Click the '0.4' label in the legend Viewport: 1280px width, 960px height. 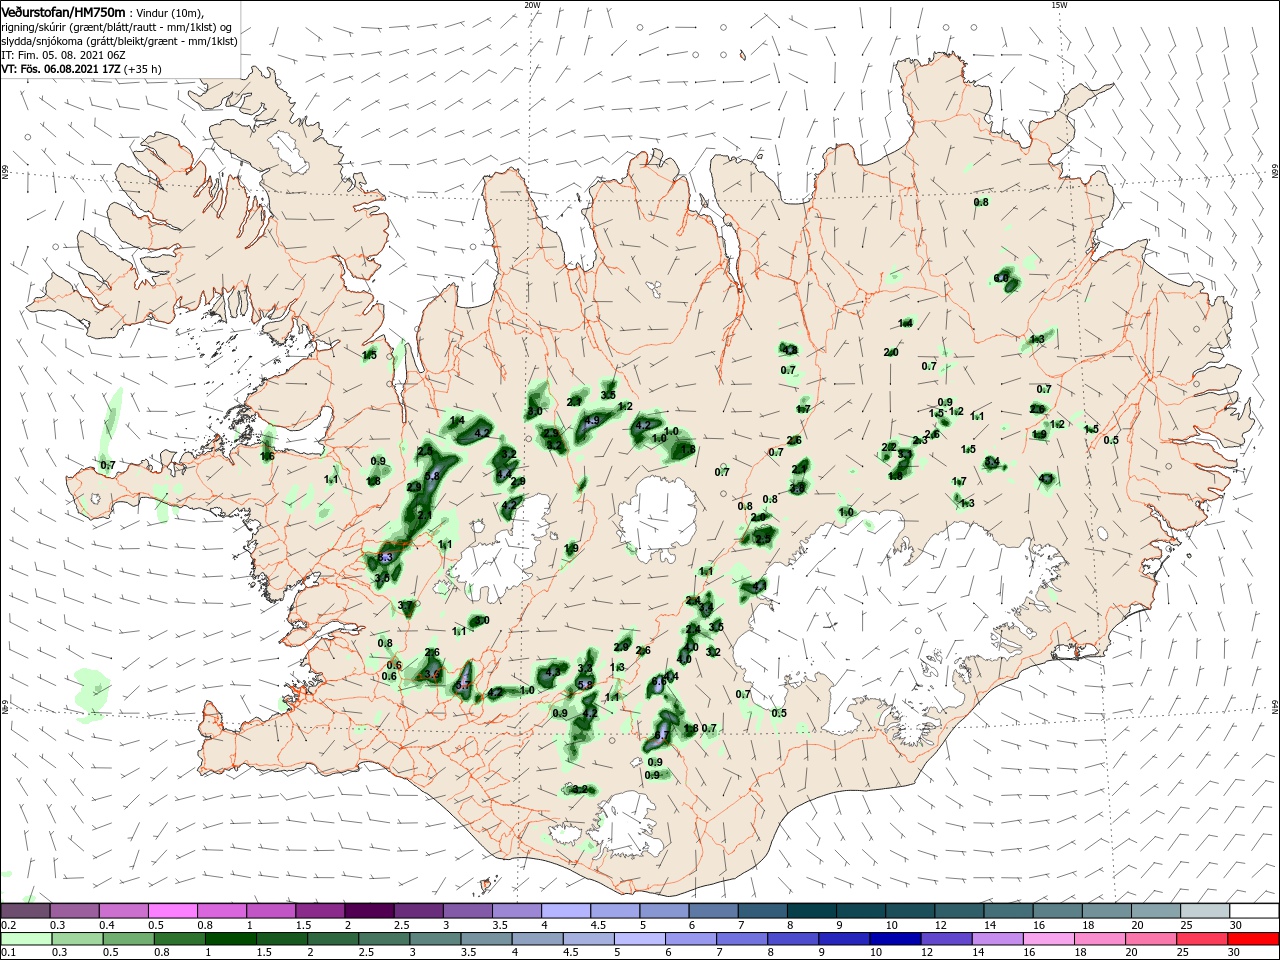[x=106, y=925]
